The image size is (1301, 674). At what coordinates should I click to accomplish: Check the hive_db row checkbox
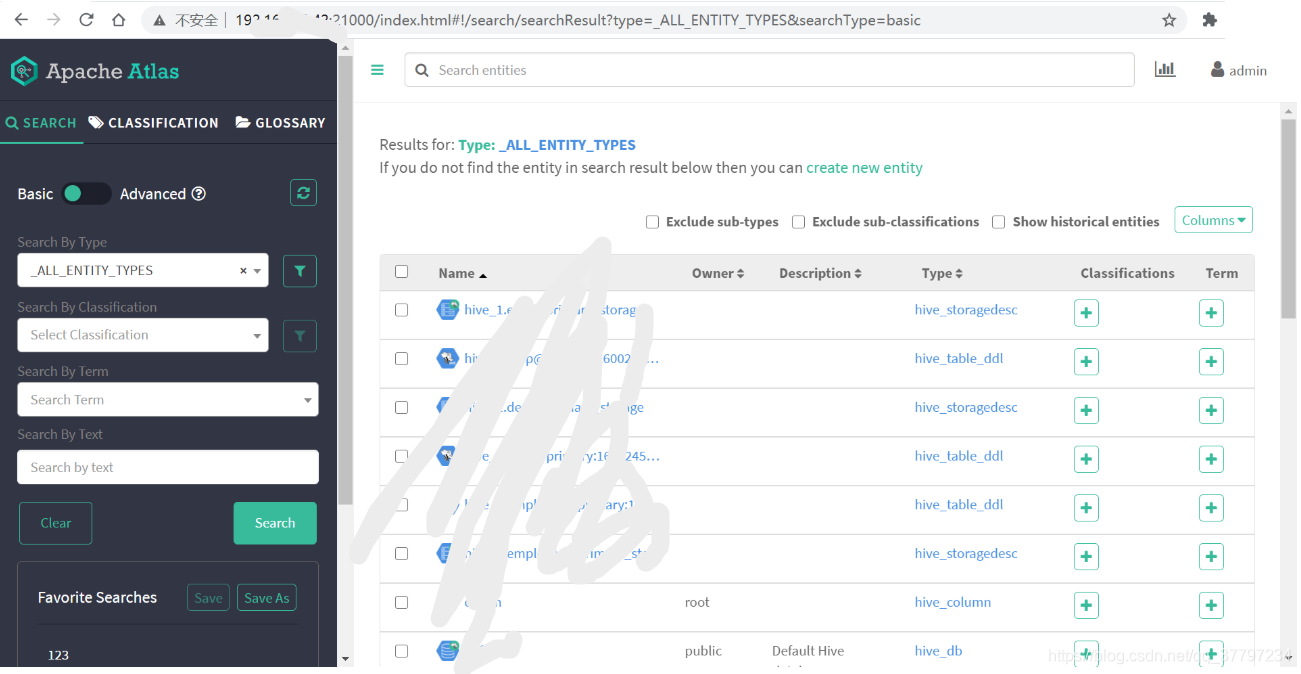pyautogui.click(x=402, y=651)
